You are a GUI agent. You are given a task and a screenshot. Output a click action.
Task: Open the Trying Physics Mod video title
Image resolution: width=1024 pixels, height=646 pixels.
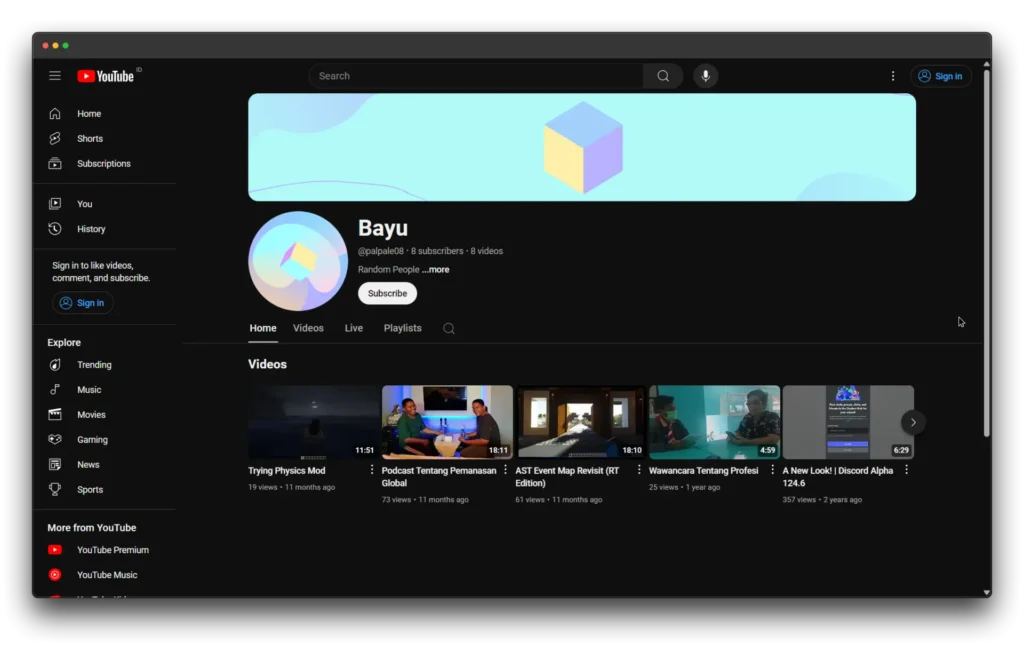tap(287, 470)
